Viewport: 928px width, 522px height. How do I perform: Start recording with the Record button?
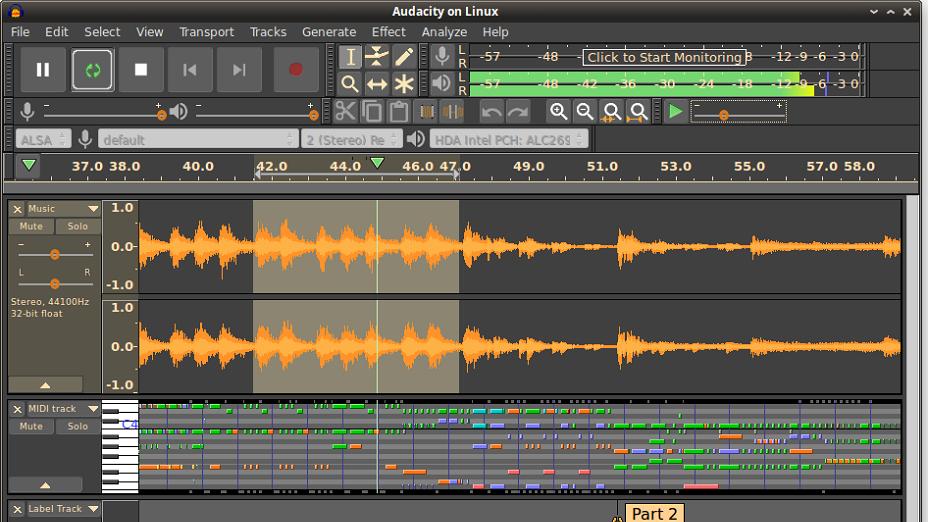click(x=296, y=70)
